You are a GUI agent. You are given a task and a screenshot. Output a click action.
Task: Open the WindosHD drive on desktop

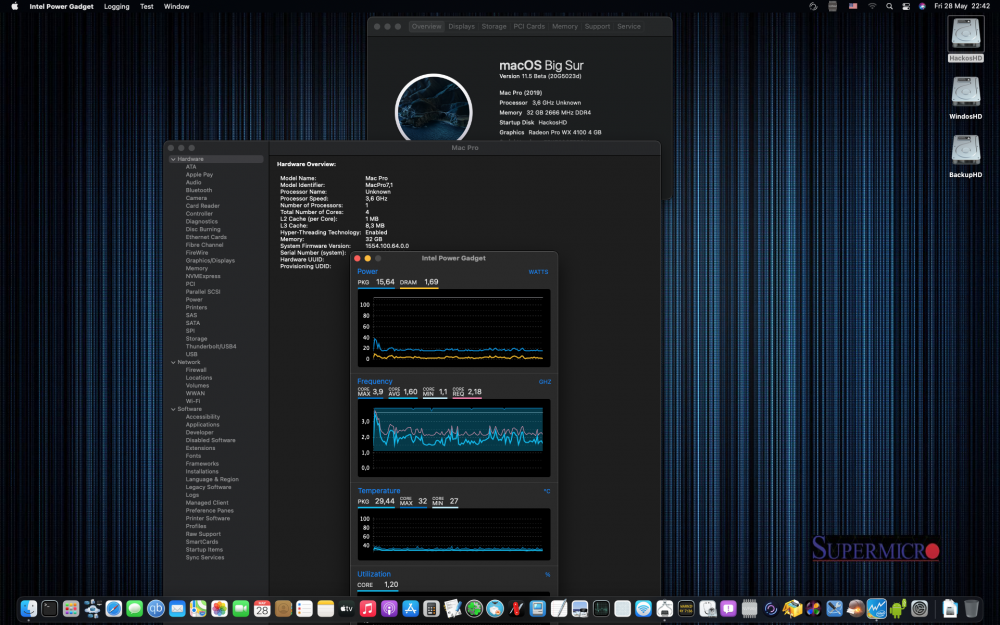coord(966,98)
